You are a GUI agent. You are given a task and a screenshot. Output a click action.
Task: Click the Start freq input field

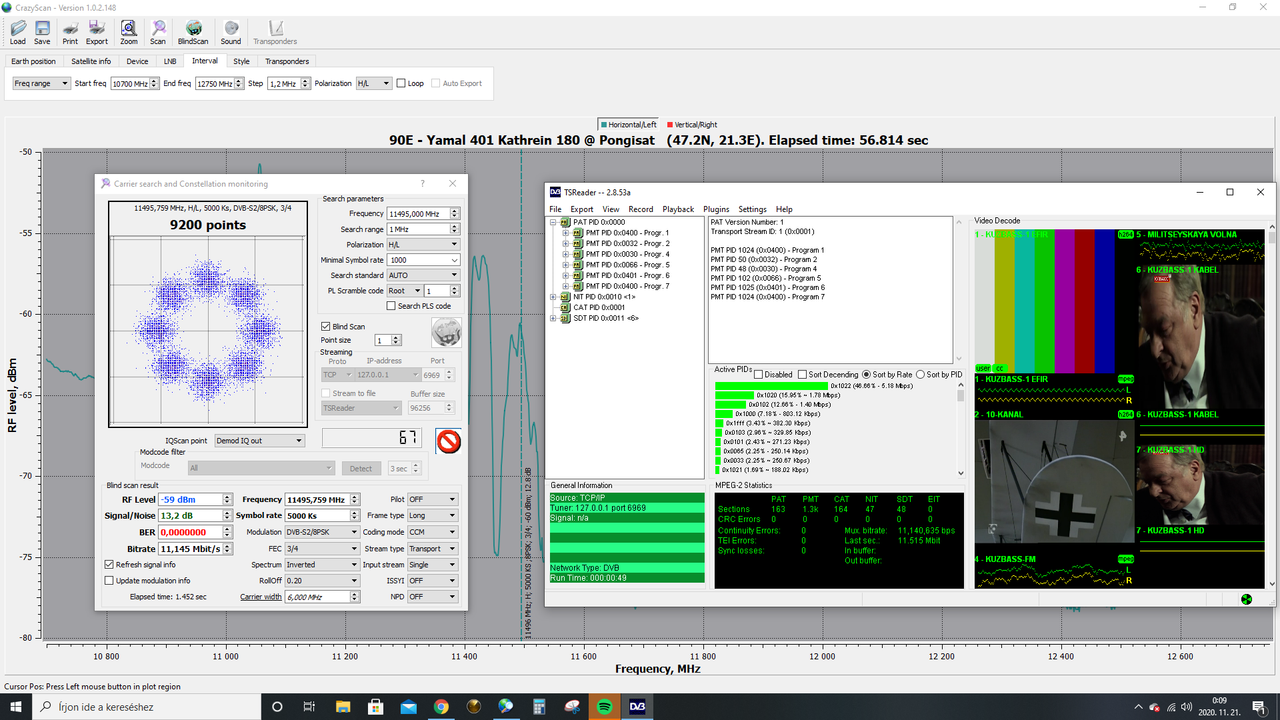click(x=131, y=84)
